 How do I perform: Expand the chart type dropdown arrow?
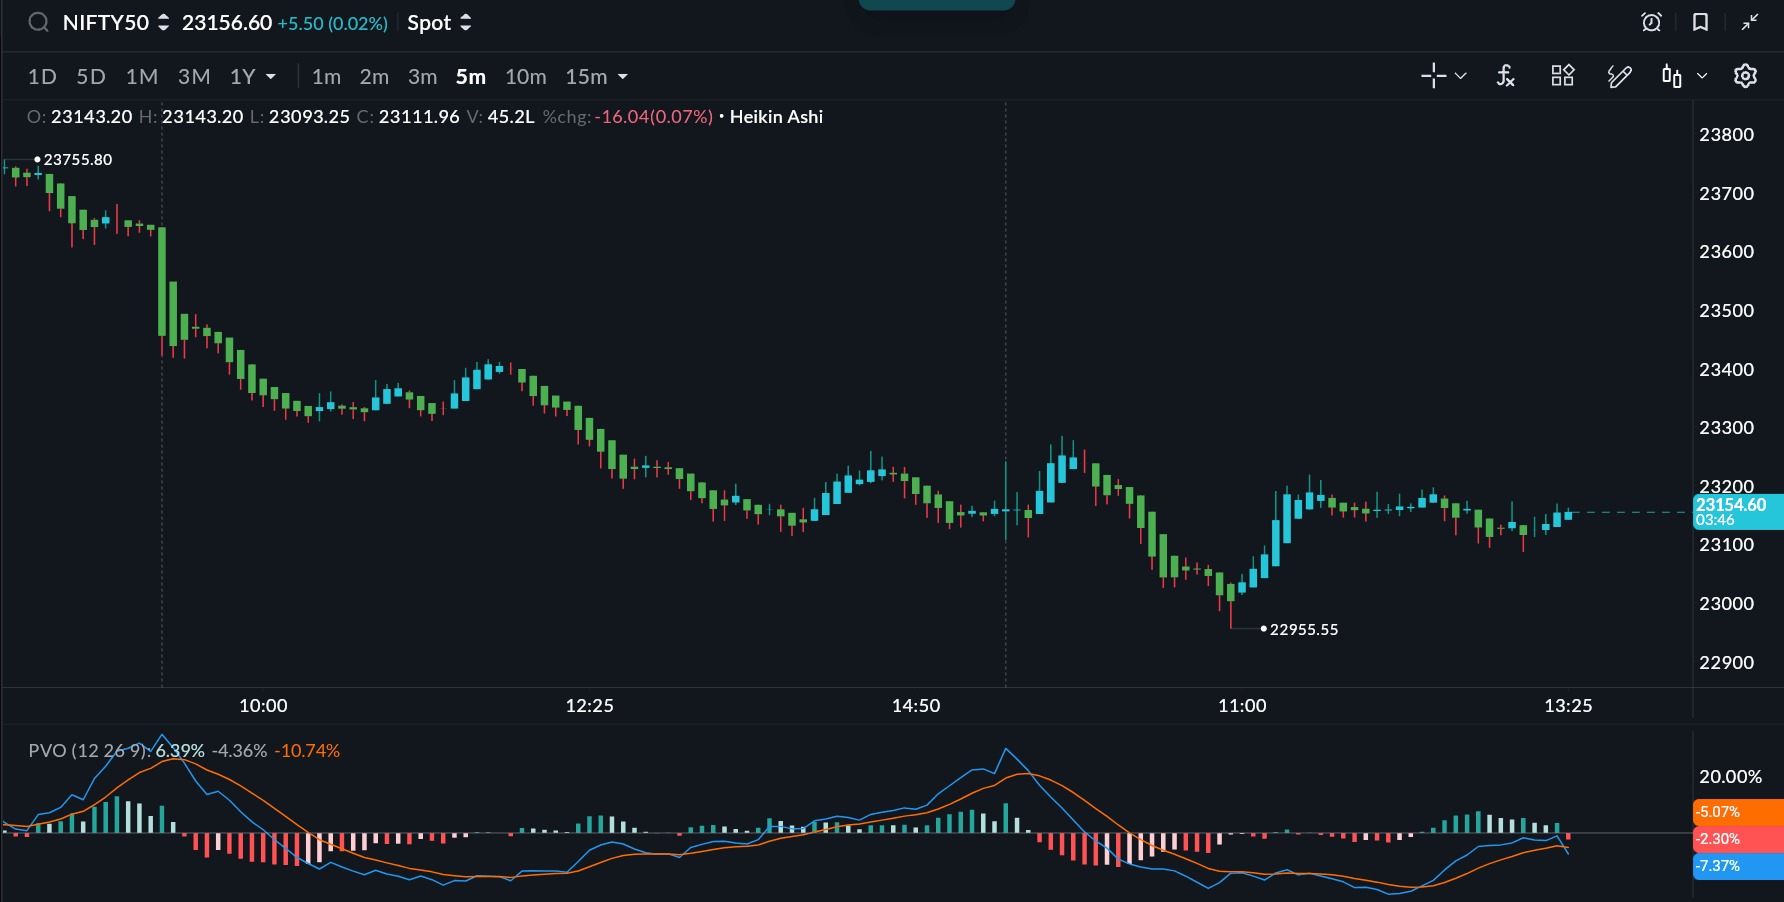(1702, 76)
